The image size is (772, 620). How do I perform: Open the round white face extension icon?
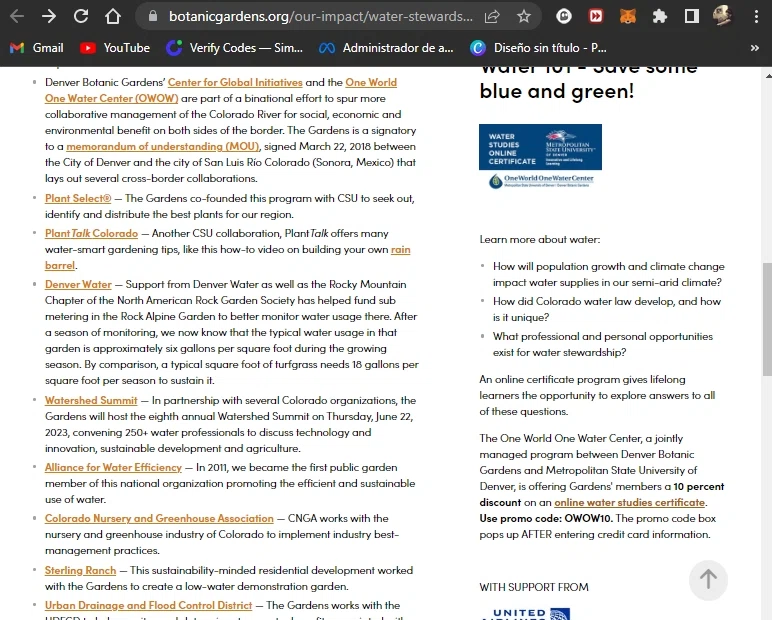[564, 16]
